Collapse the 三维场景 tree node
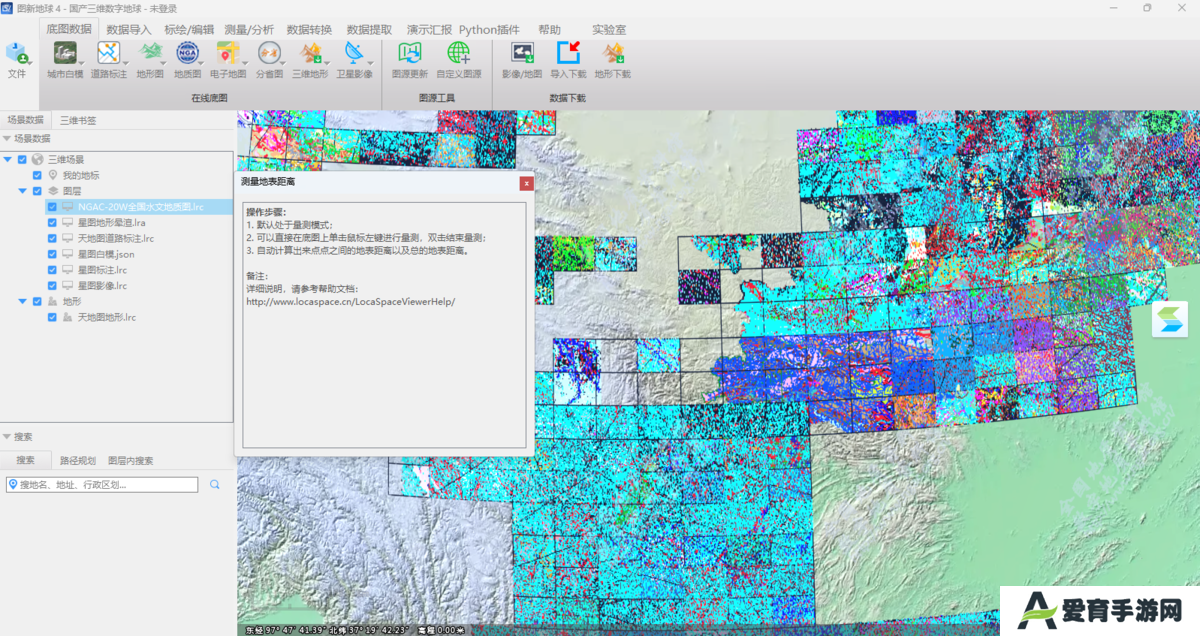 coord(8,160)
